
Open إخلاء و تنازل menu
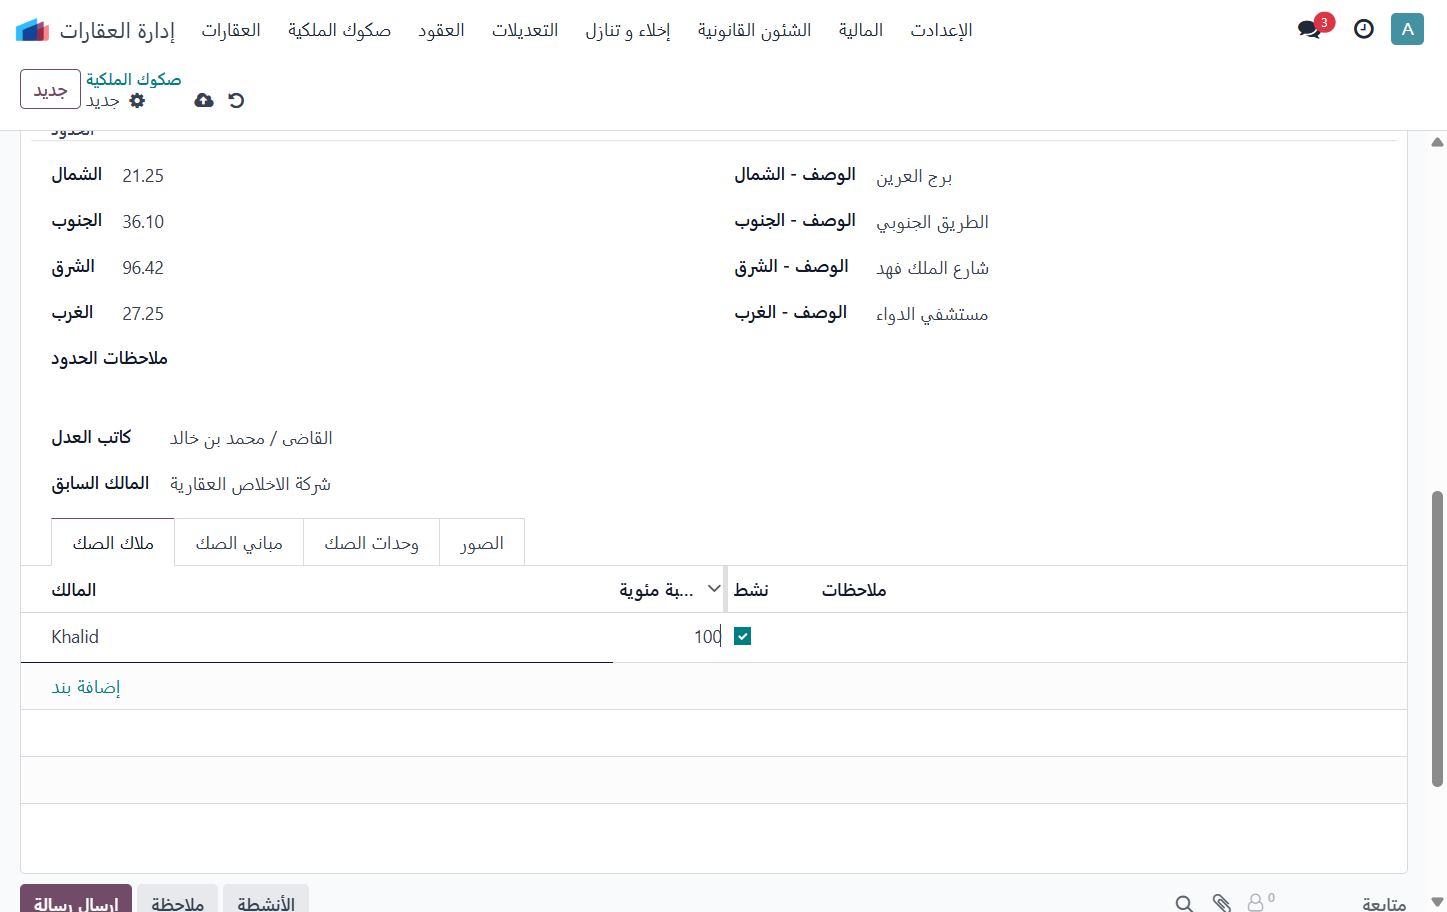628,30
